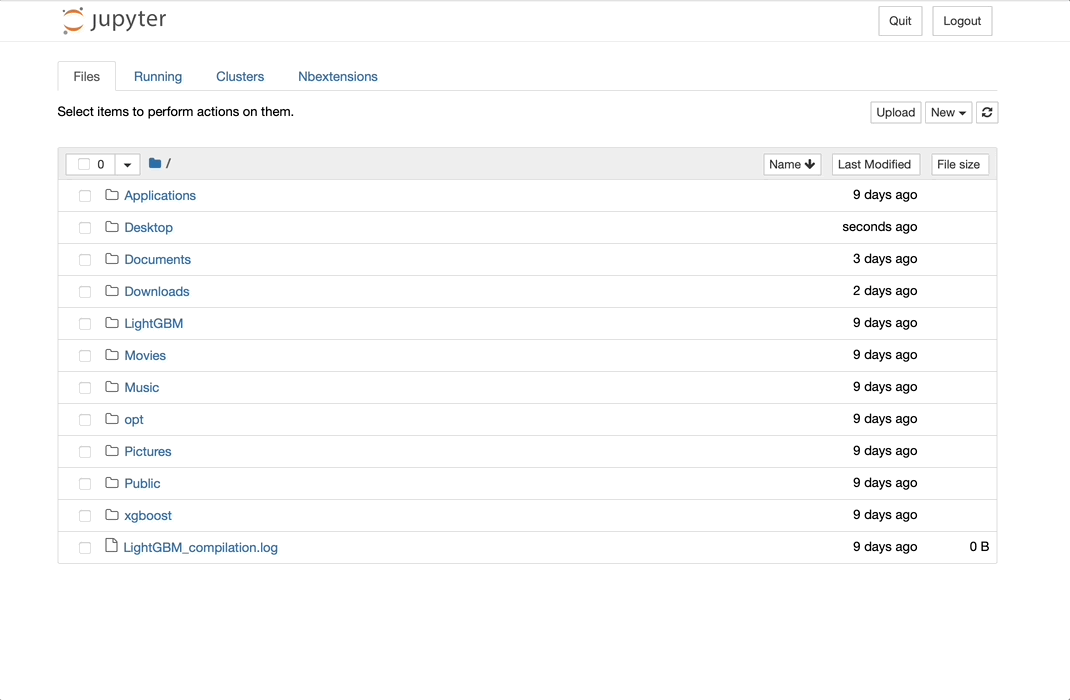Viewport: 1070px width, 700px height.
Task: Expand the selection type dropdown arrow
Action: click(x=127, y=165)
